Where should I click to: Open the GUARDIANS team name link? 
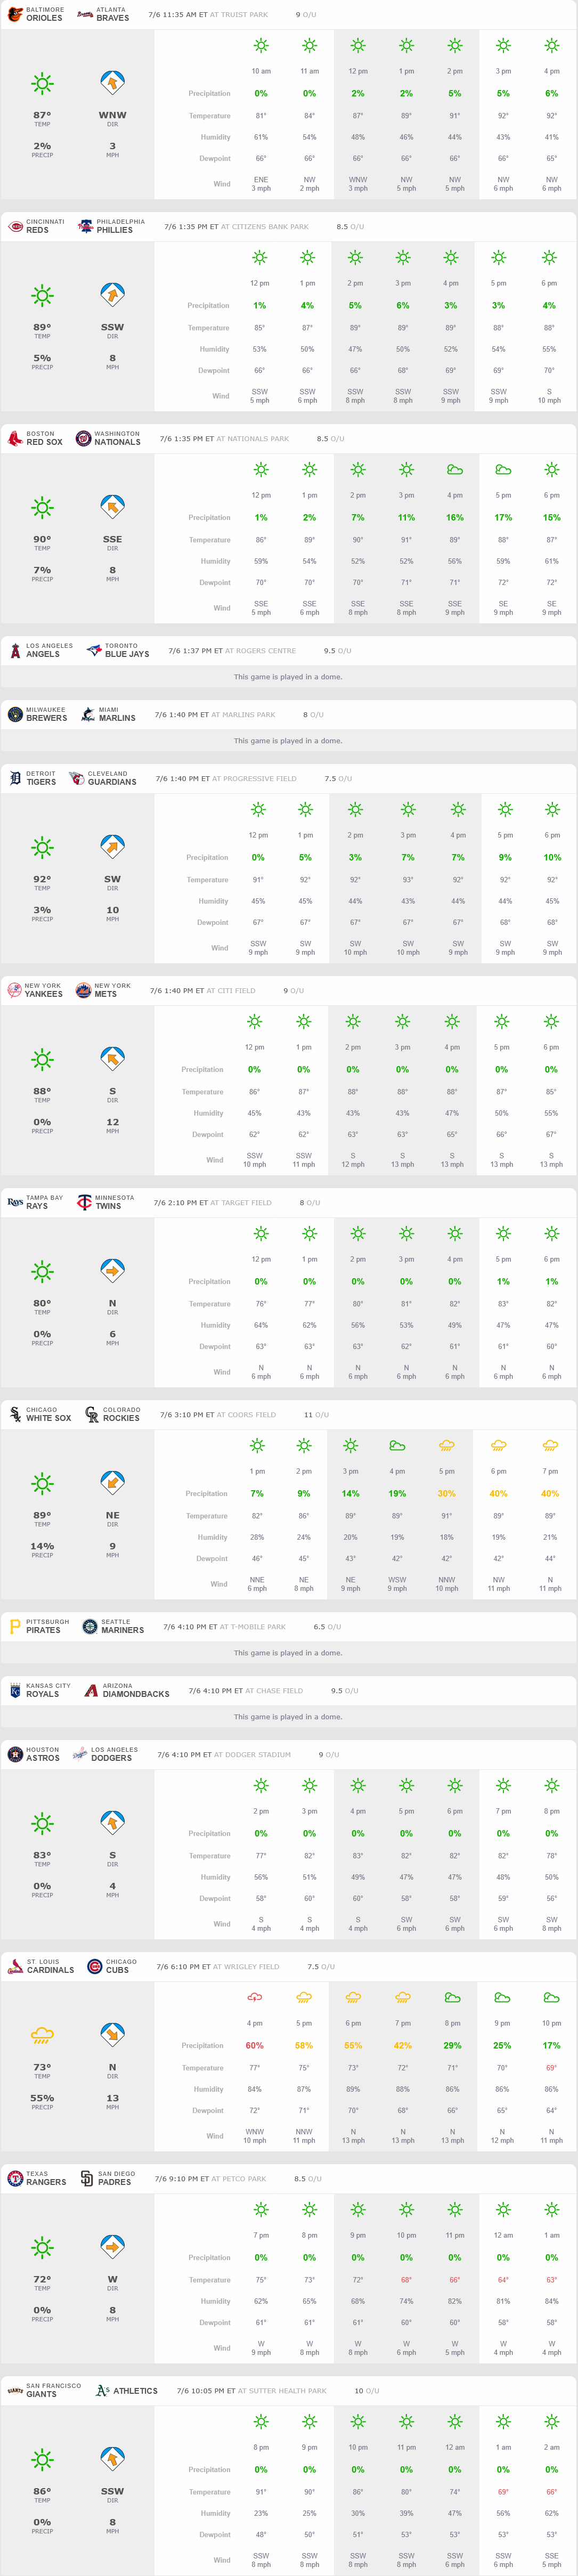coord(112,782)
